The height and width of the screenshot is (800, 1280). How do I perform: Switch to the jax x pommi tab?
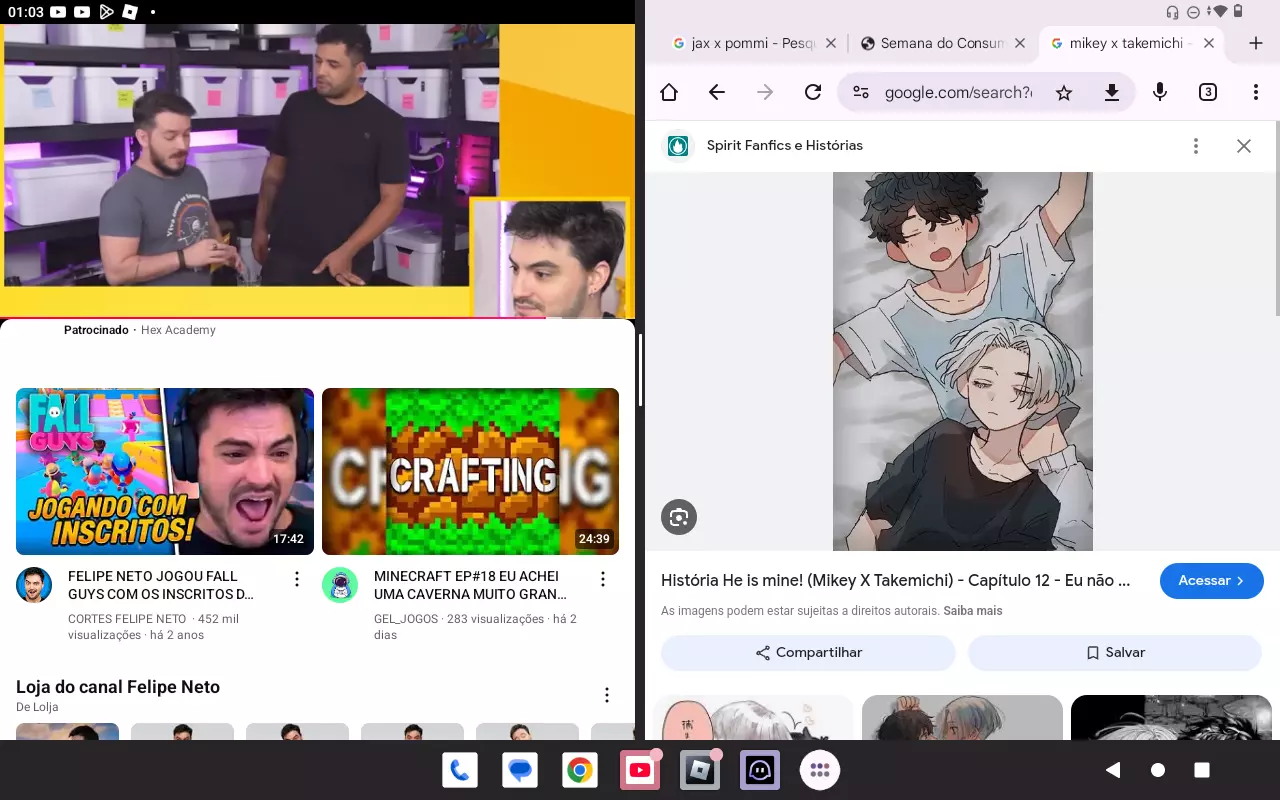[745, 44]
